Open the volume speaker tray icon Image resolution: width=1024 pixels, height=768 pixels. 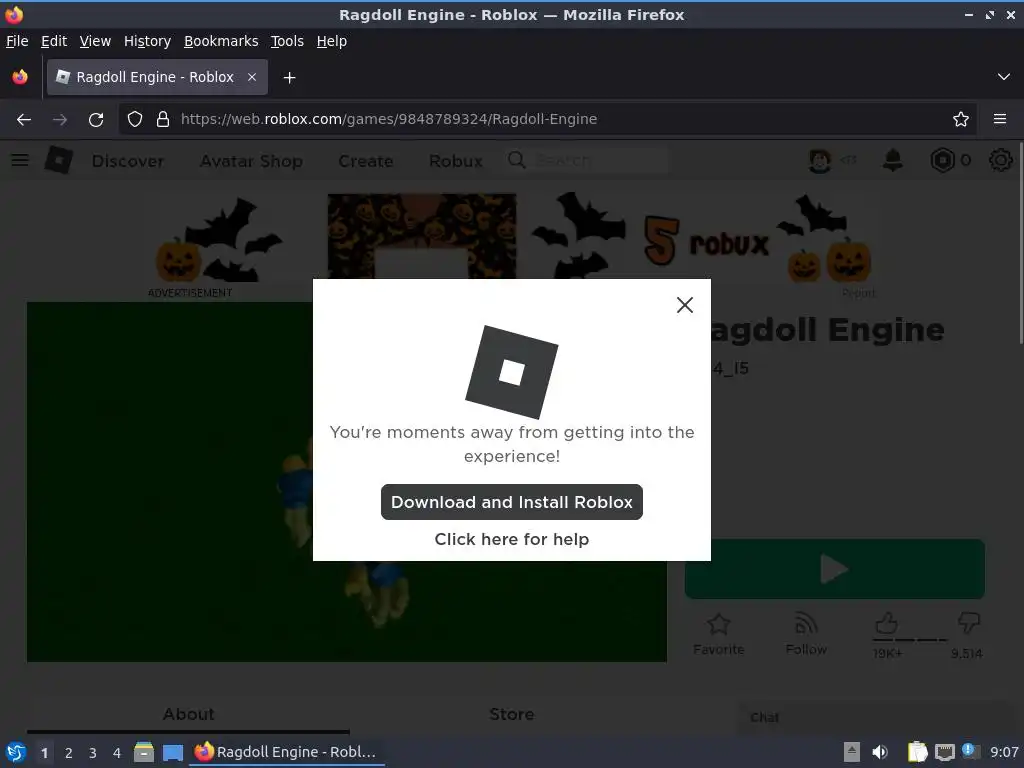click(880, 752)
